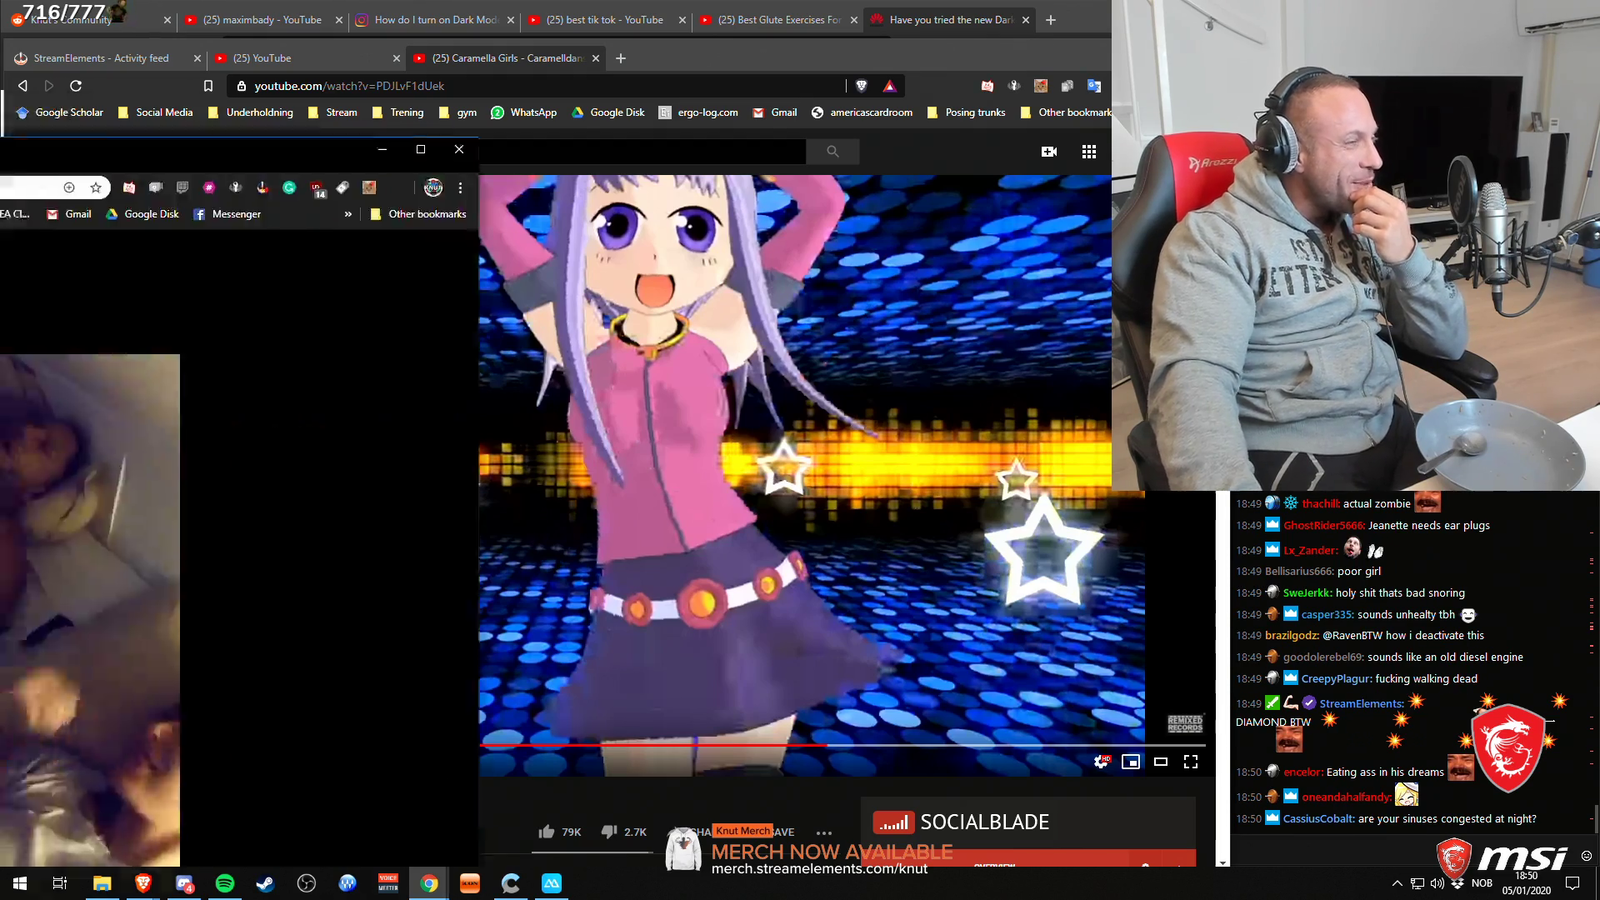Image resolution: width=1600 pixels, height=900 pixels.
Task: Click the YouTube search magnifier button
Action: 832,151
